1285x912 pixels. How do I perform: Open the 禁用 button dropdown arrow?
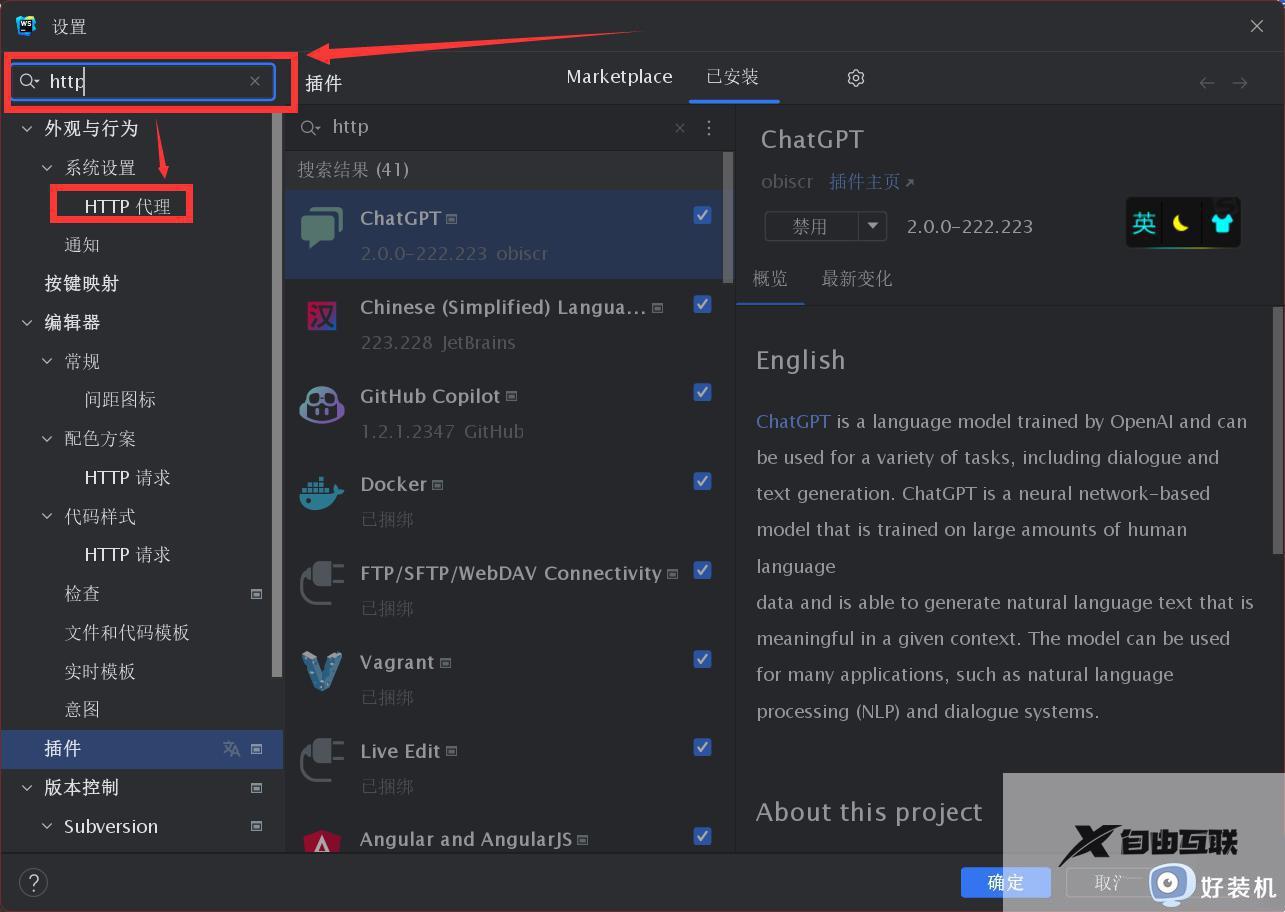(x=872, y=226)
